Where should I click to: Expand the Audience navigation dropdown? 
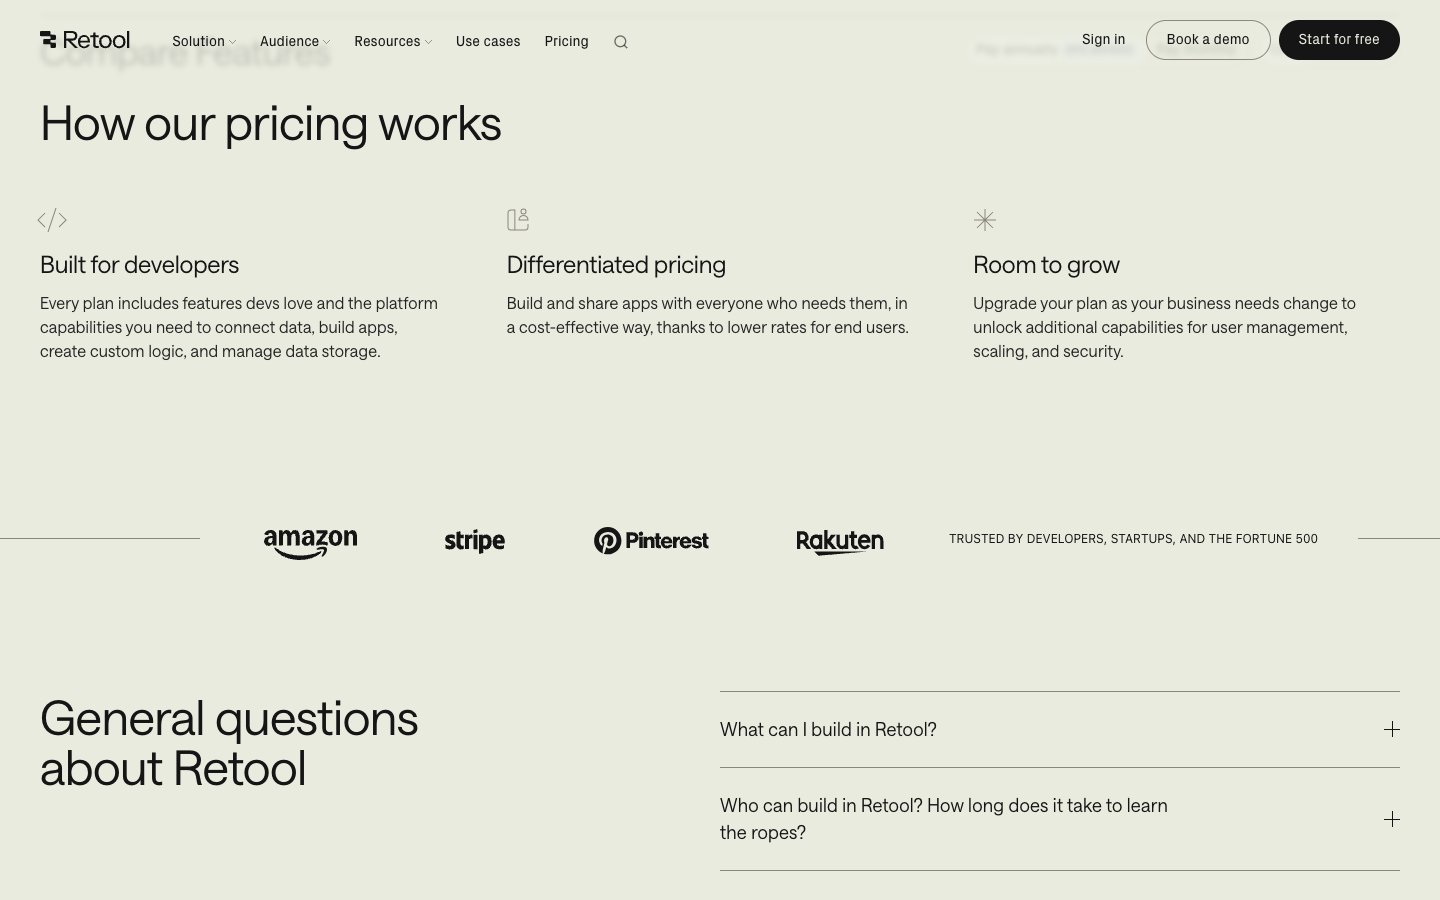click(x=294, y=41)
